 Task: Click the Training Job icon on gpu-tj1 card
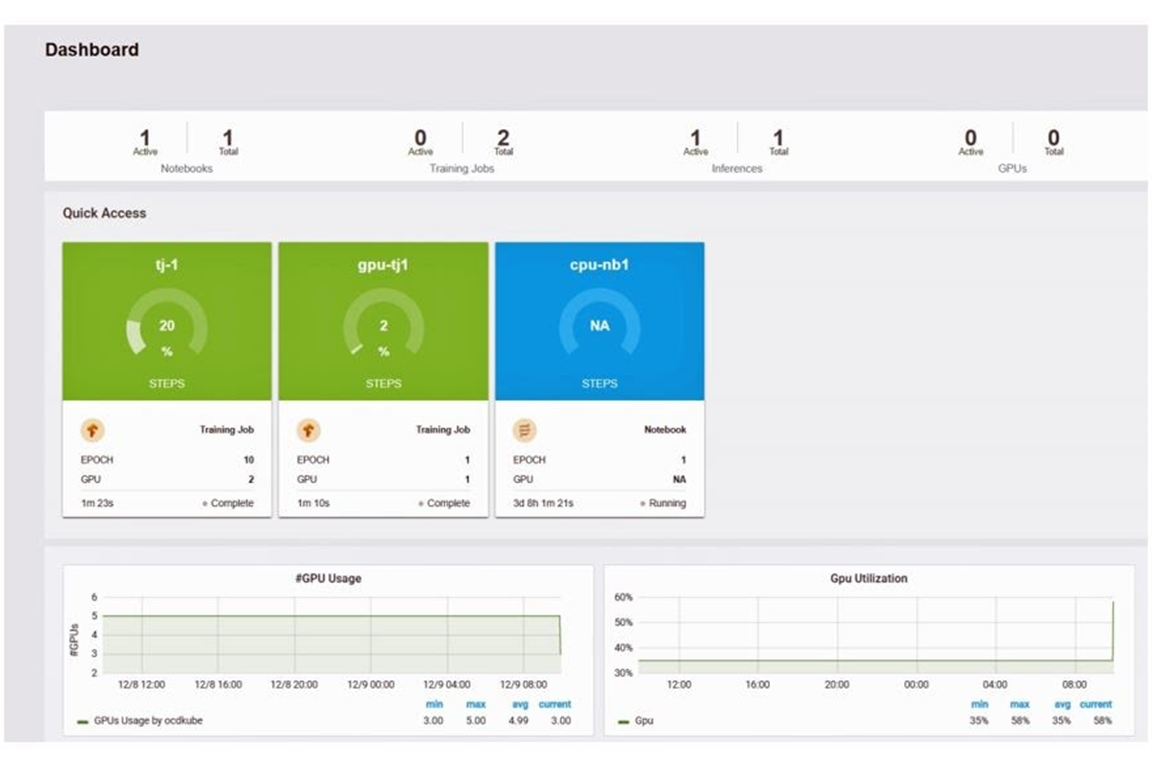(x=308, y=429)
